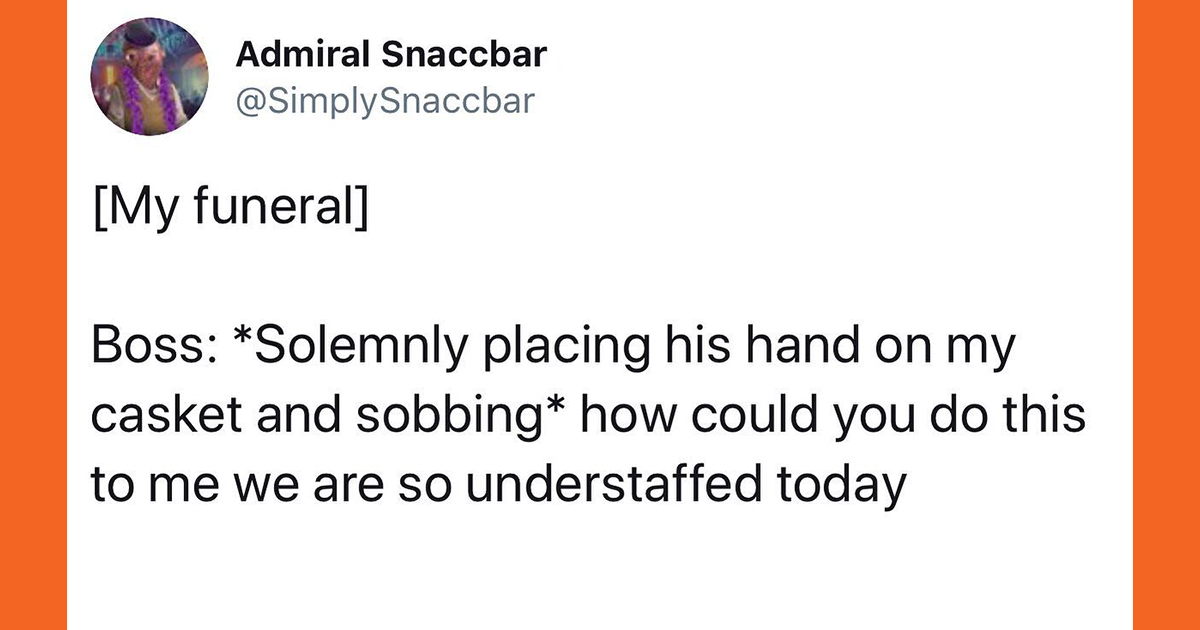Select the word casket in the tweet

click(x=154, y=417)
